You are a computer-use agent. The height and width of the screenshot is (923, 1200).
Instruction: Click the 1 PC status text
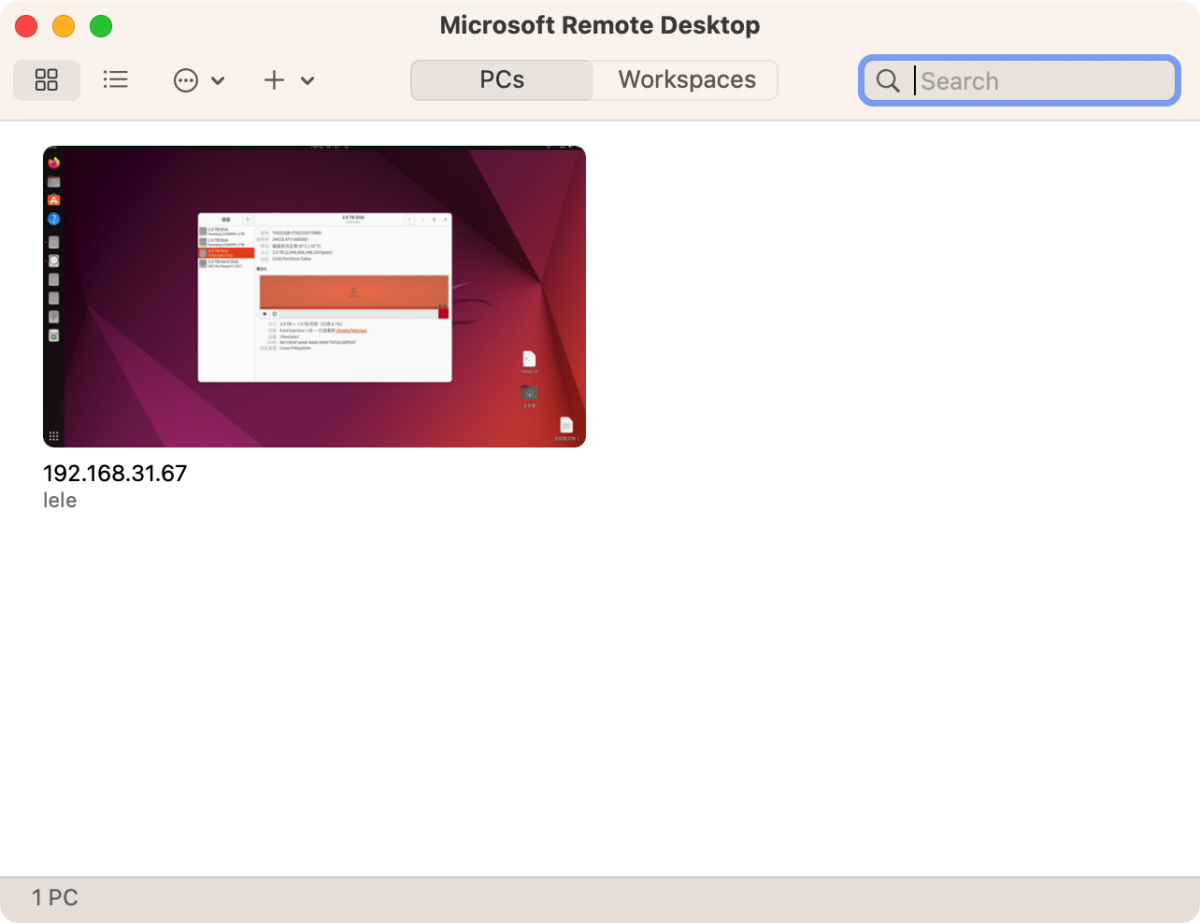pos(55,898)
